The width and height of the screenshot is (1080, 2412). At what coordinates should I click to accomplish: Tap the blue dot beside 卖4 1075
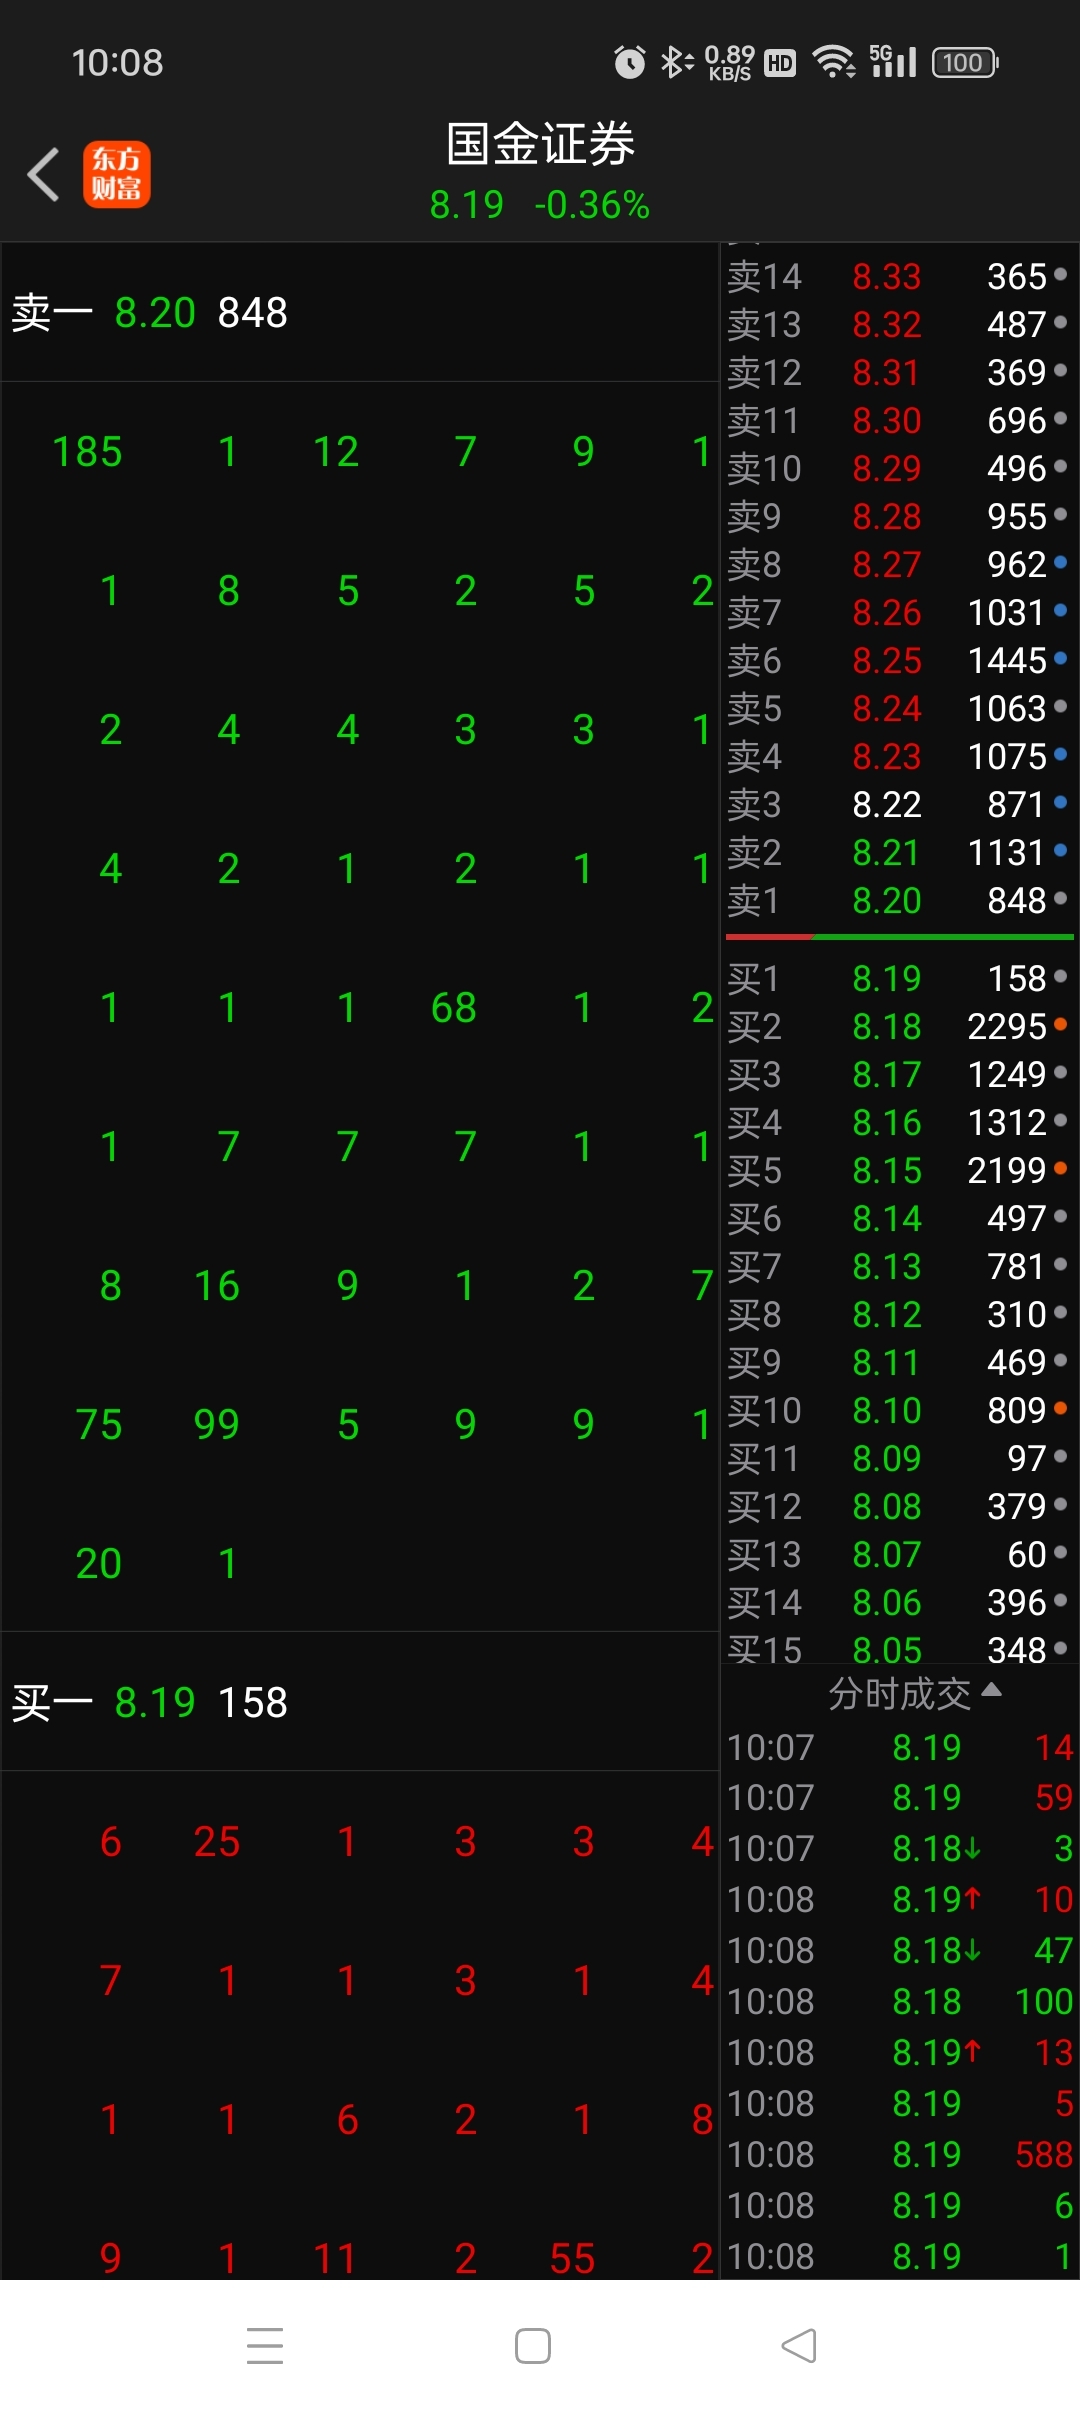1060,754
